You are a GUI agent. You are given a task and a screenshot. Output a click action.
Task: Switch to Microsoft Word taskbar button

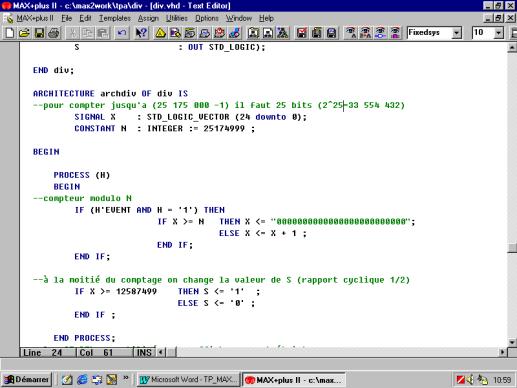[188, 379]
